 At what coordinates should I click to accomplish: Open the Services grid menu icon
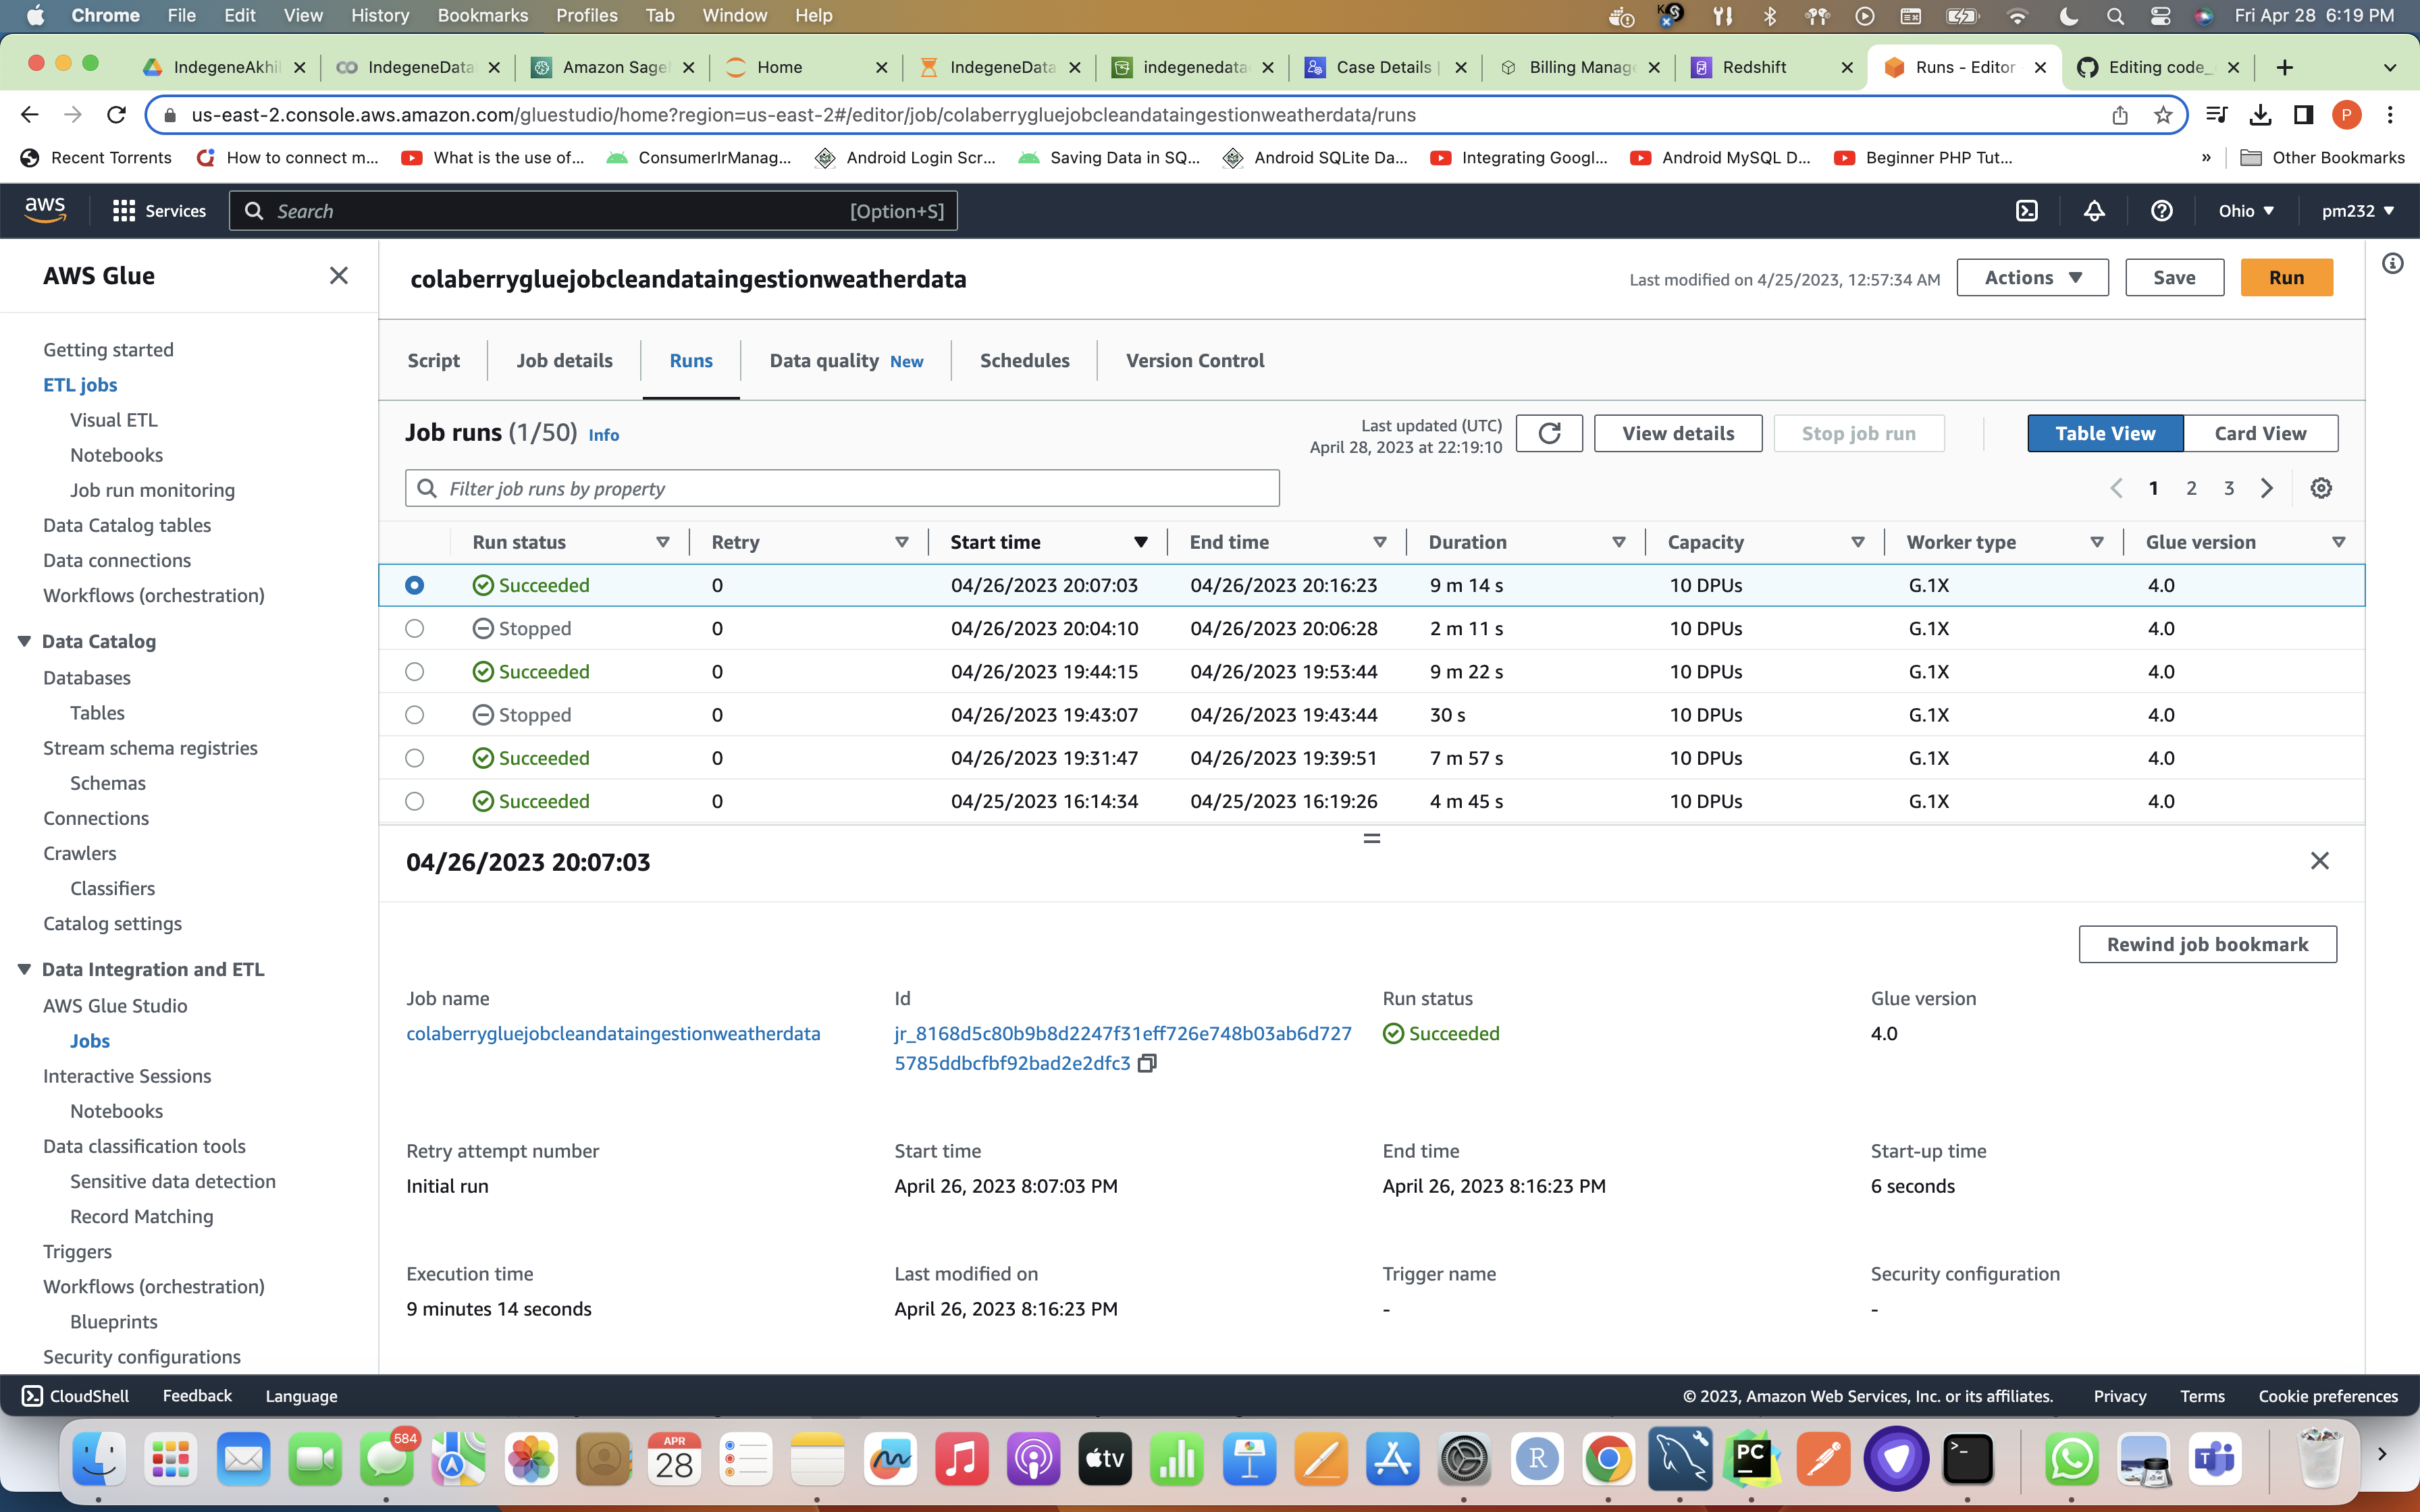pyautogui.click(x=124, y=211)
